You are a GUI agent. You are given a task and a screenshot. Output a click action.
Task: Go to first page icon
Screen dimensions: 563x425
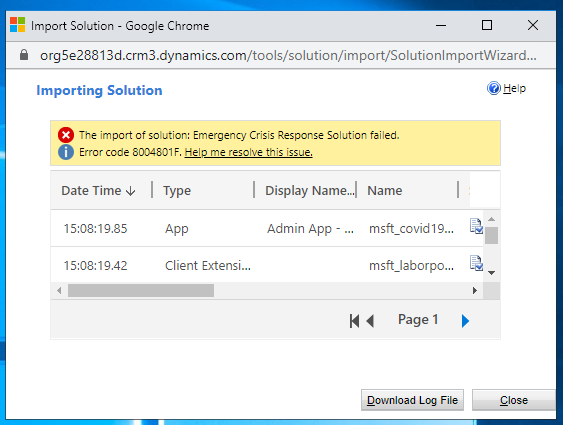coord(354,321)
